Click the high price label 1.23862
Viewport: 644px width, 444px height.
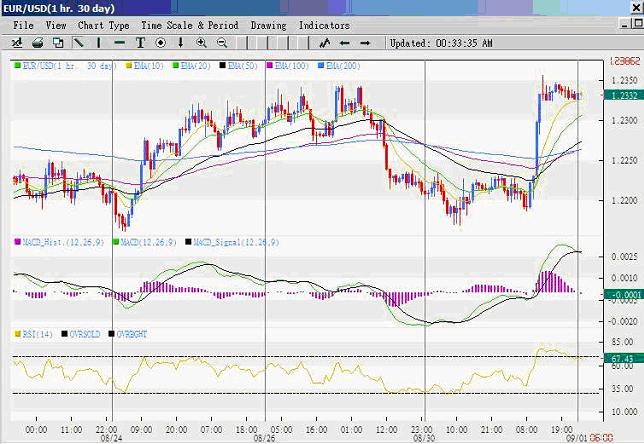click(x=625, y=61)
